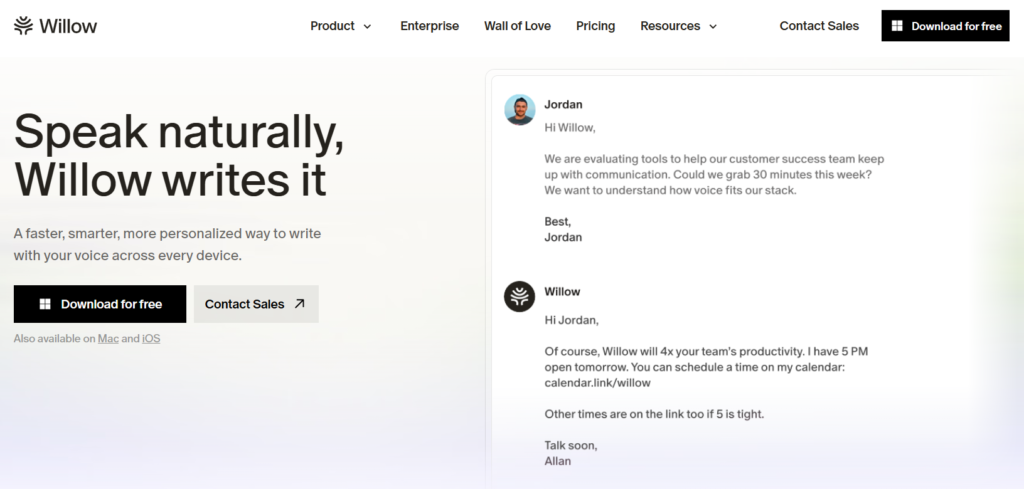Image resolution: width=1024 pixels, height=489 pixels.
Task: Click Contact Sales in the header
Action: [819, 26]
